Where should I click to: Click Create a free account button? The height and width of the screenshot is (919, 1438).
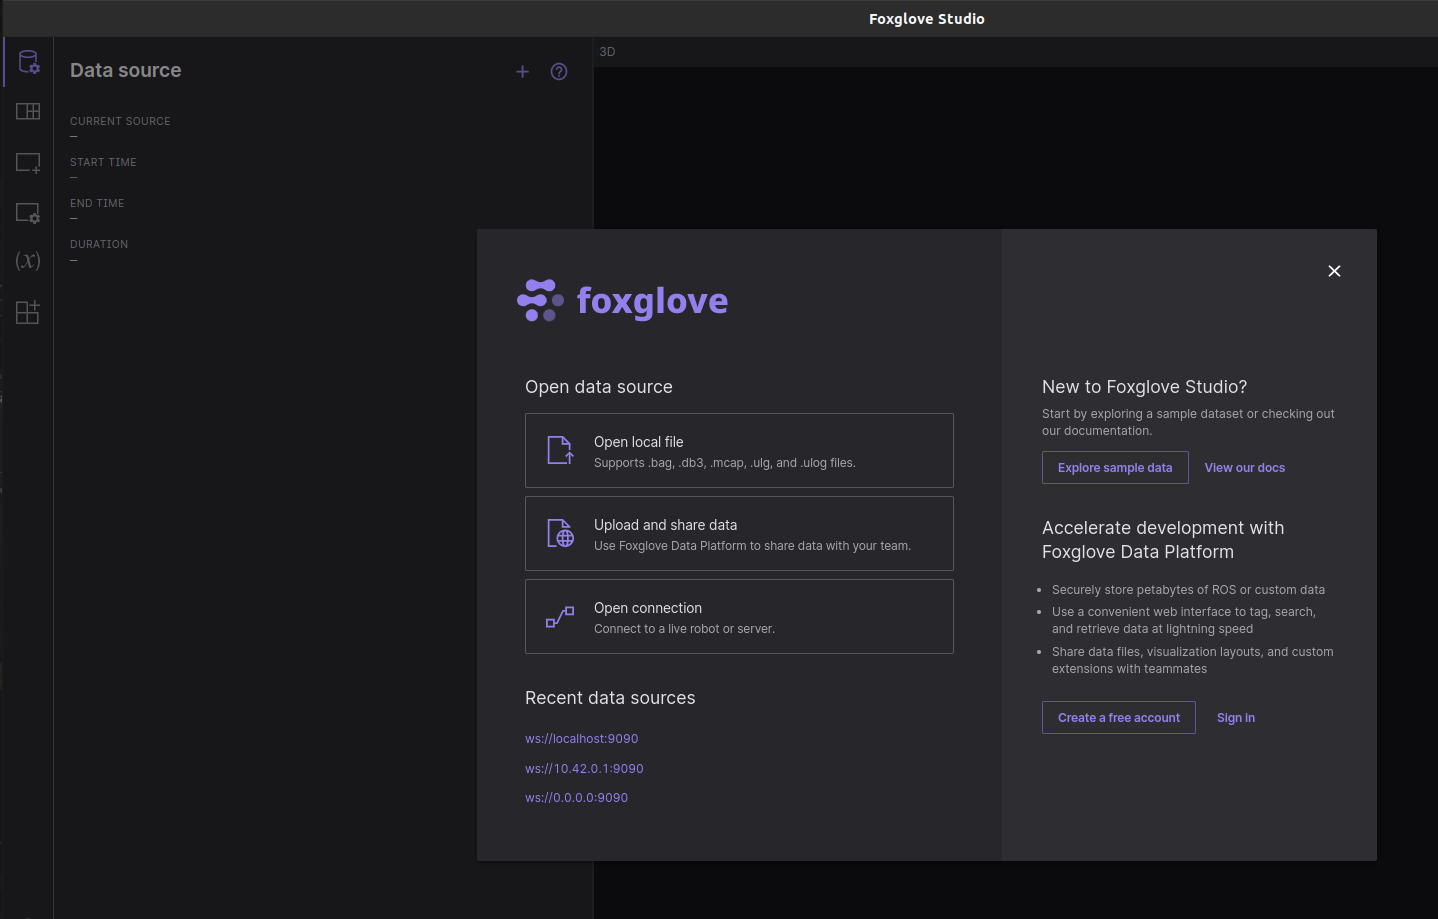[x=1118, y=718]
